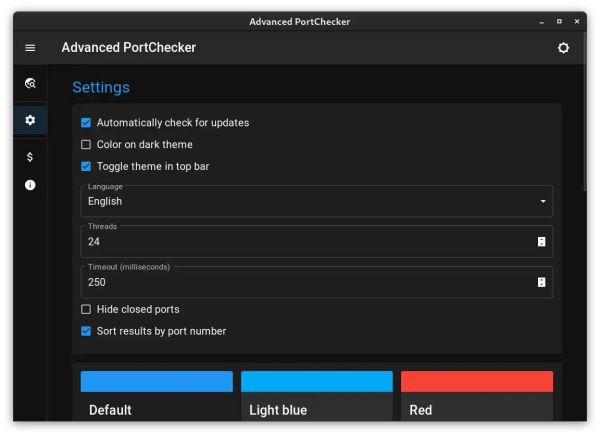
Task: Open the port scan page in sidebar
Action: [x=30, y=84]
